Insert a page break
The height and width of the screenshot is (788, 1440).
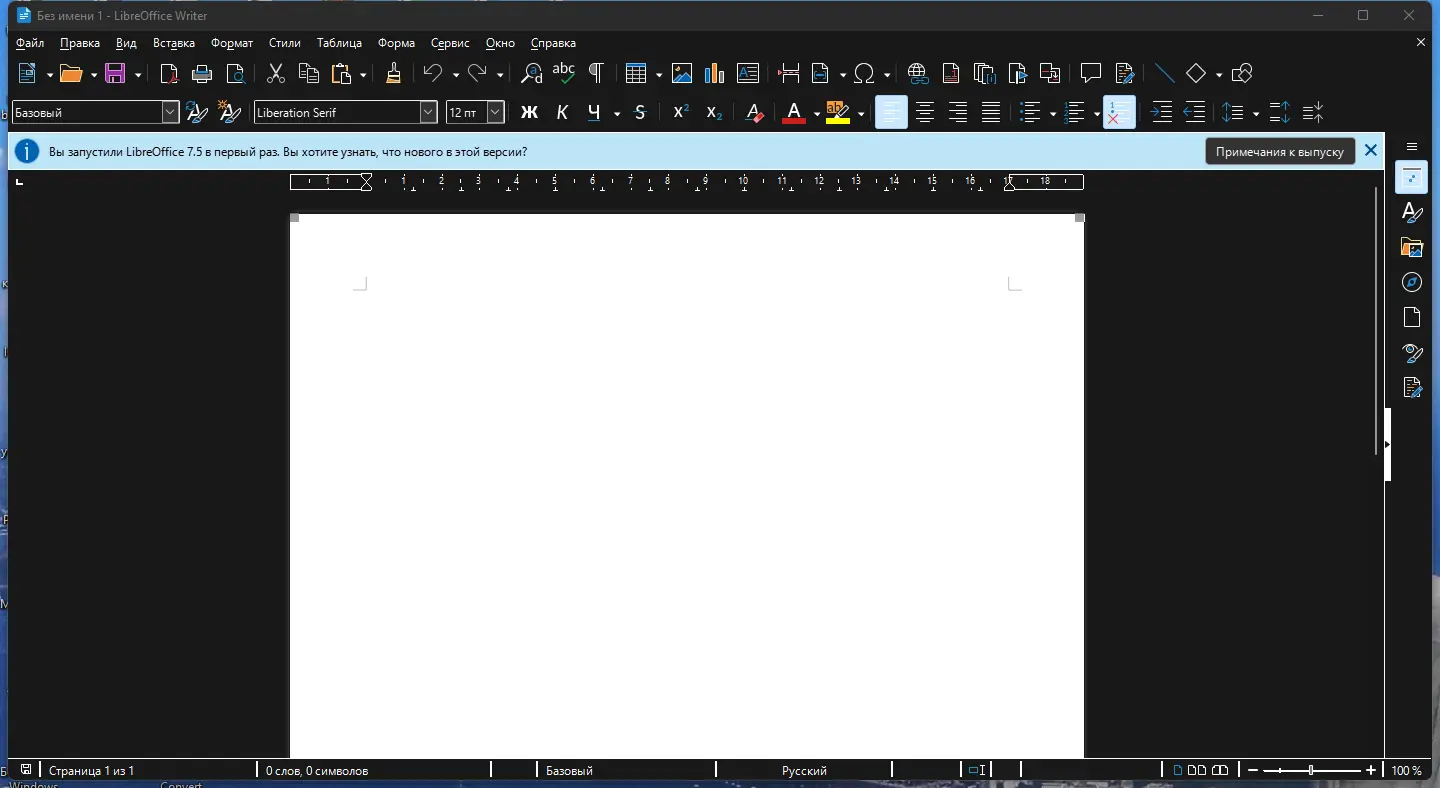click(788, 73)
